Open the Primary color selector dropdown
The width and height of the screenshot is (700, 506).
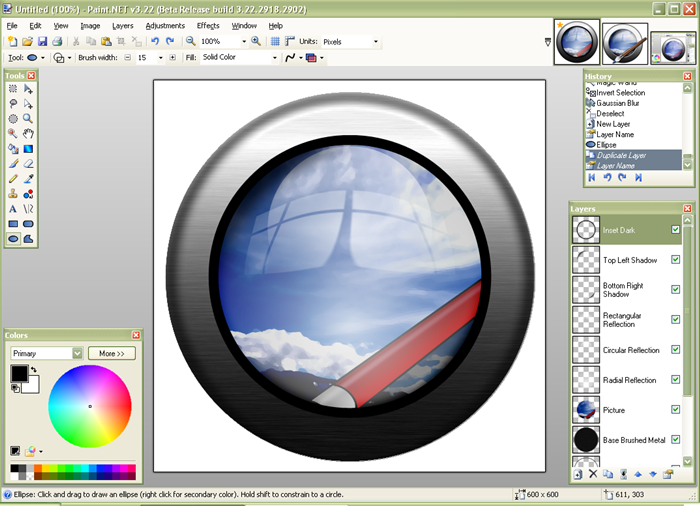(77, 353)
